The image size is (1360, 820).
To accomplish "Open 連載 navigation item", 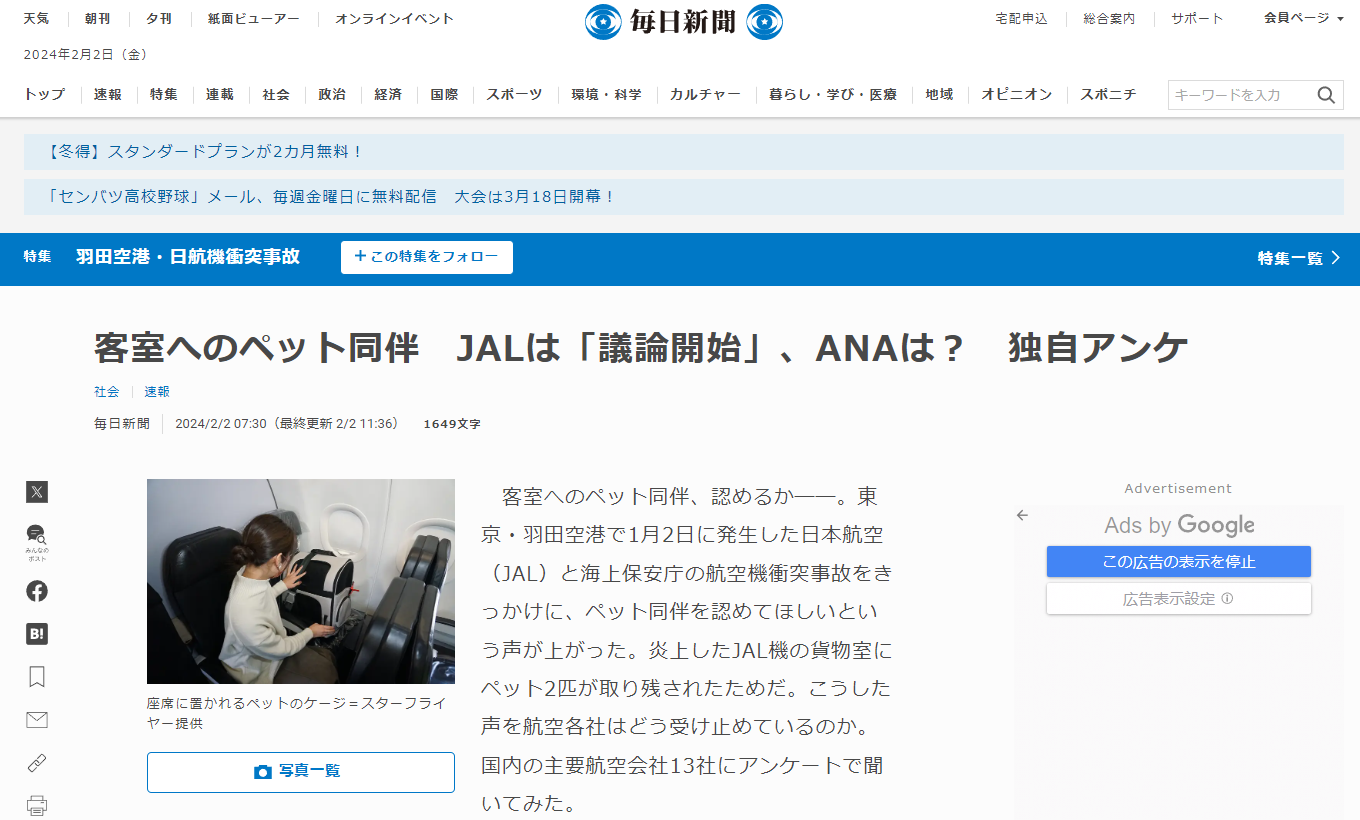I will point(220,94).
